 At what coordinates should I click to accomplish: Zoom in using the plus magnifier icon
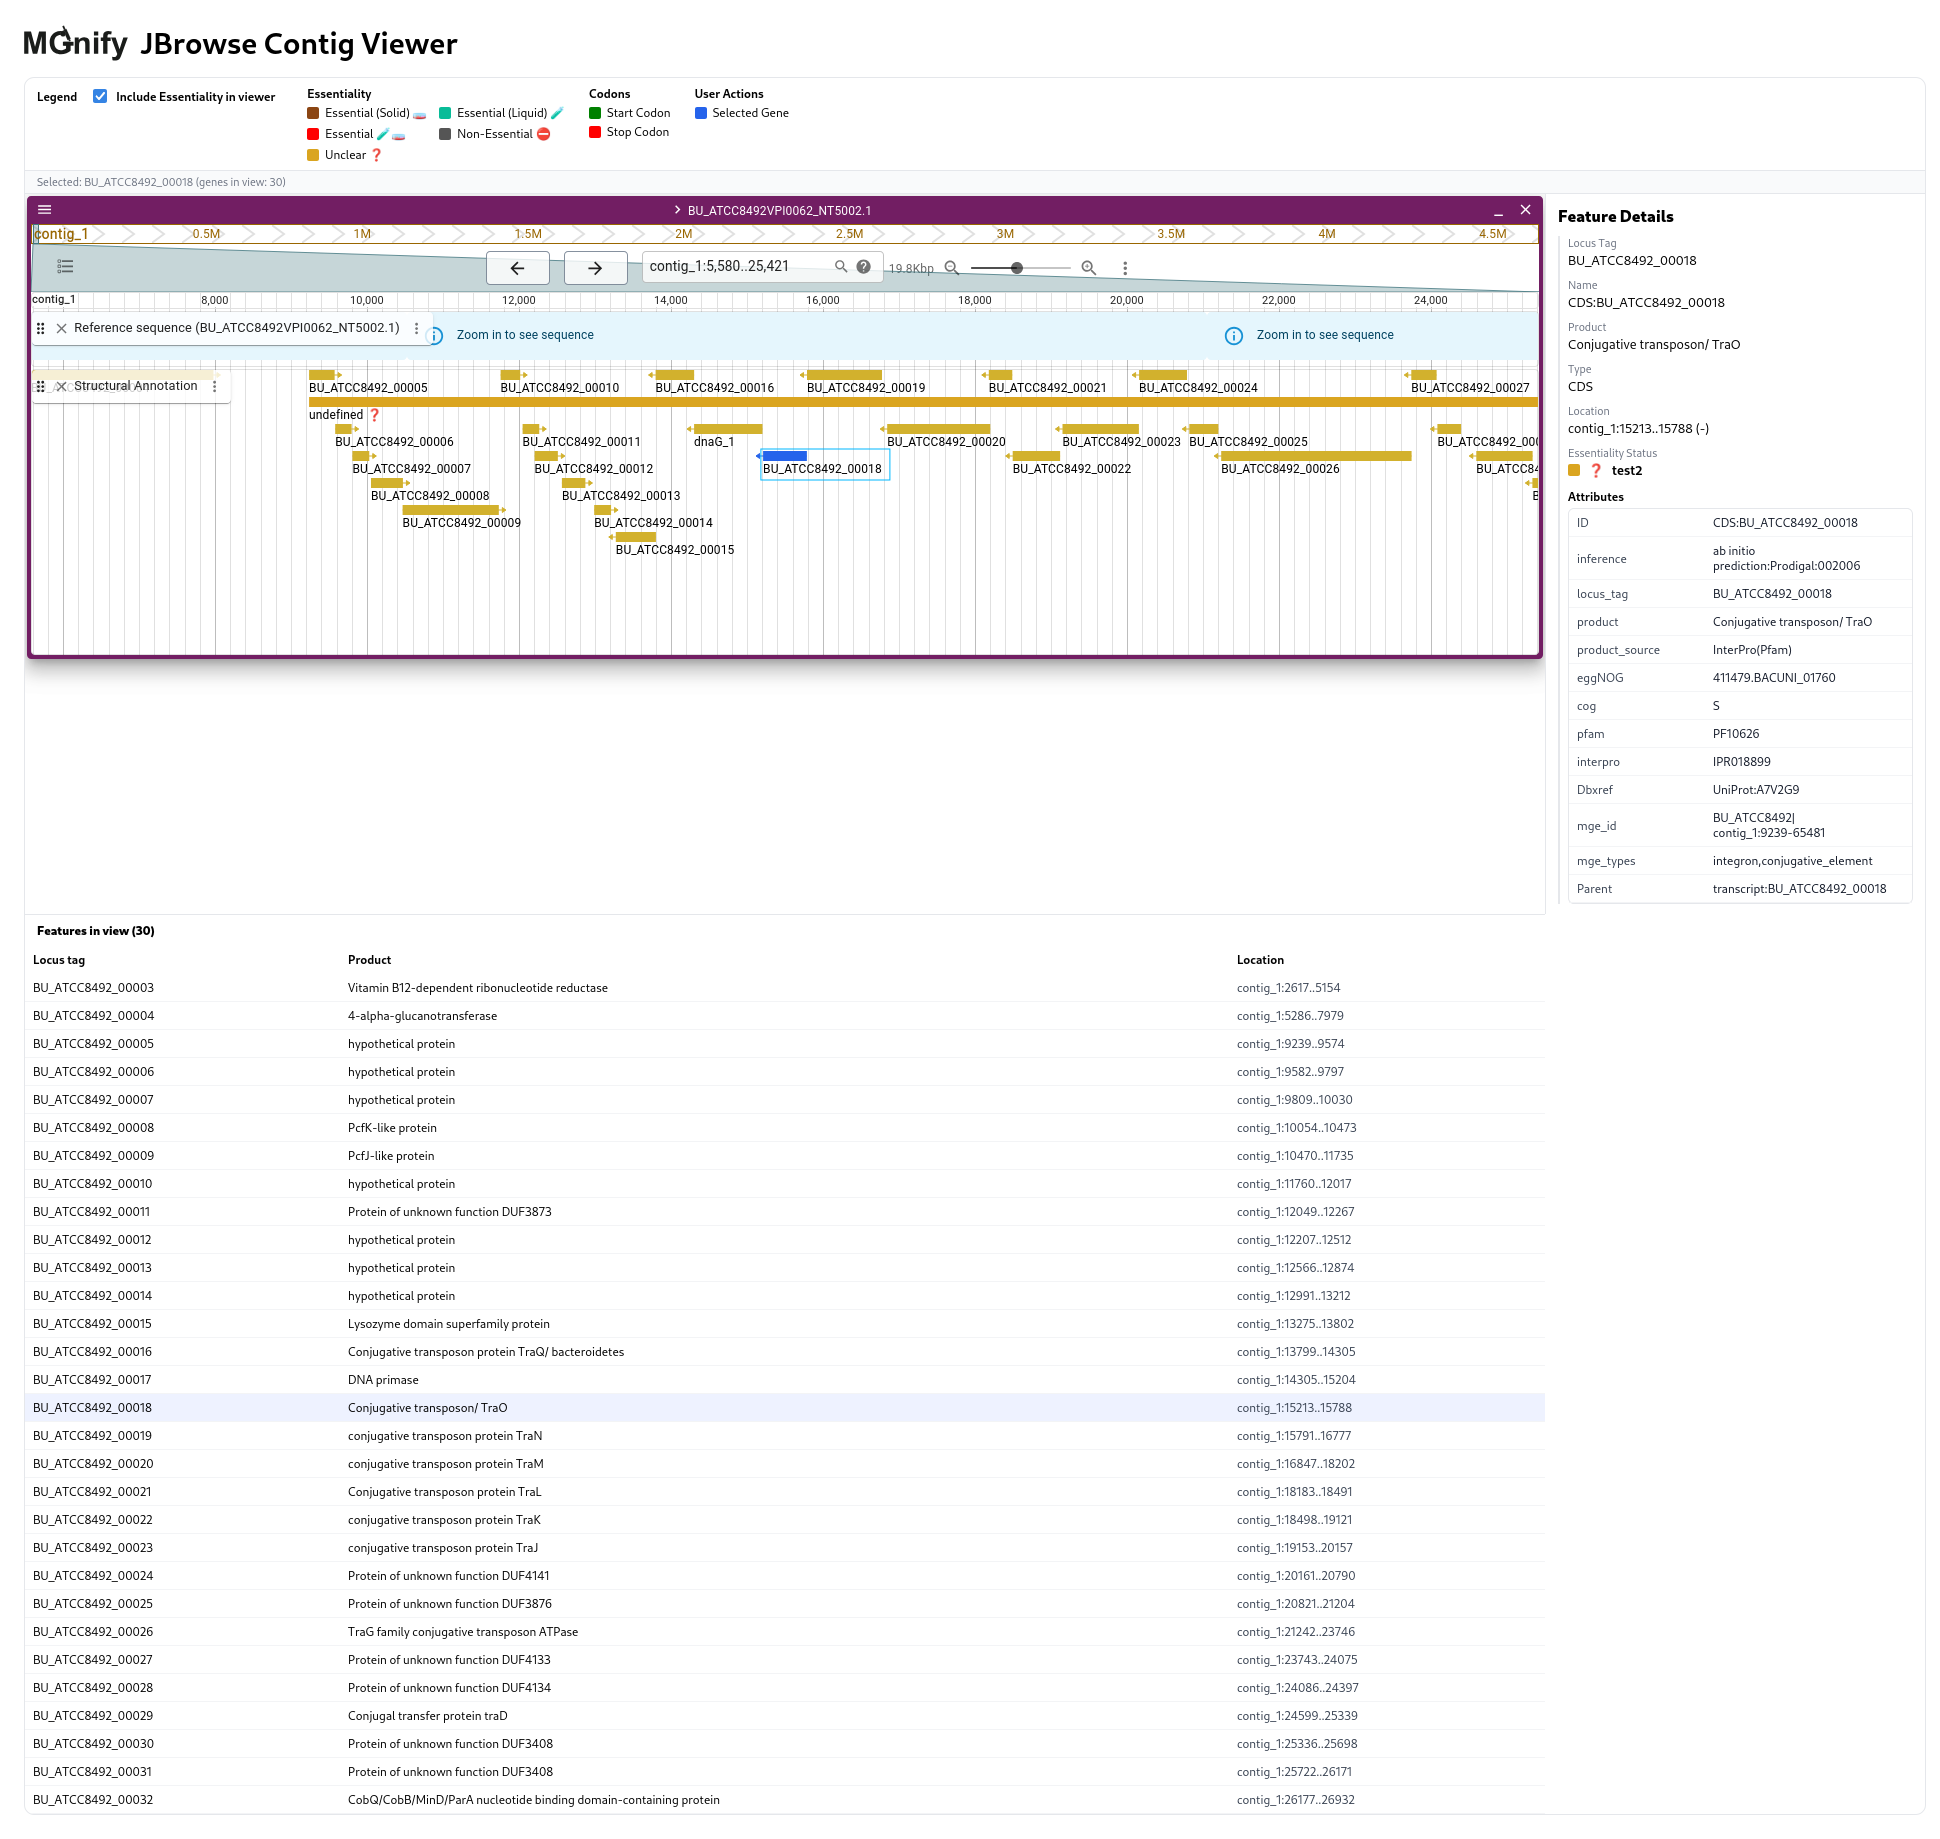pyautogui.click(x=1088, y=268)
